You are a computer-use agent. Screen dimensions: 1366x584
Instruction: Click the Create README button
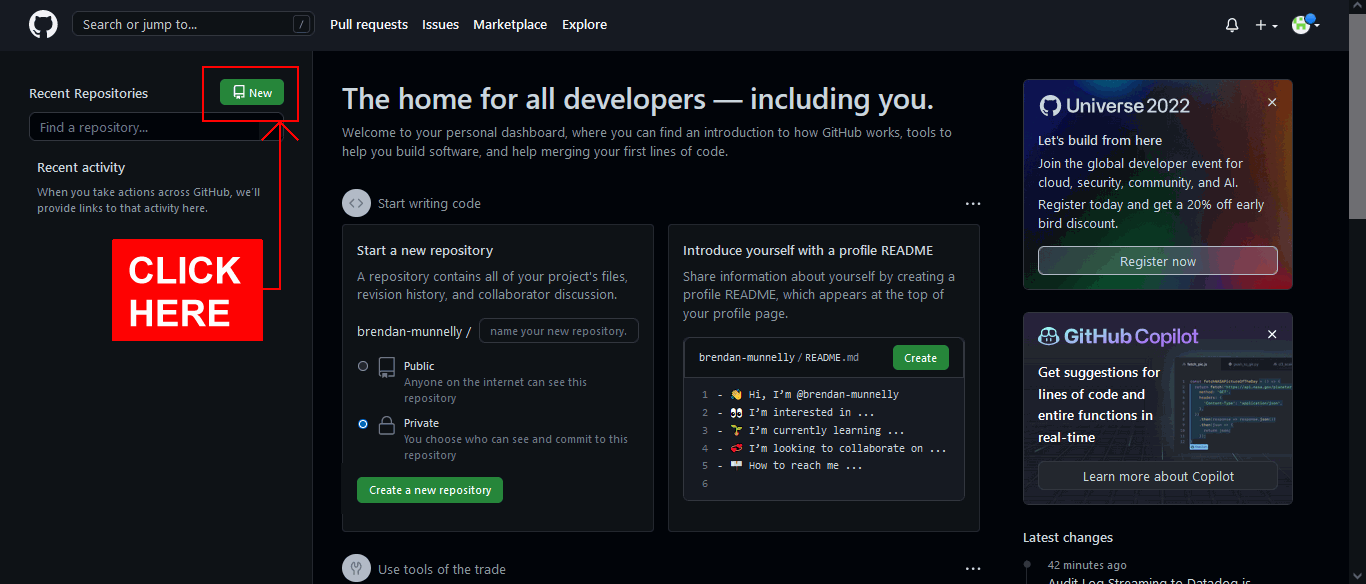click(x=920, y=357)
